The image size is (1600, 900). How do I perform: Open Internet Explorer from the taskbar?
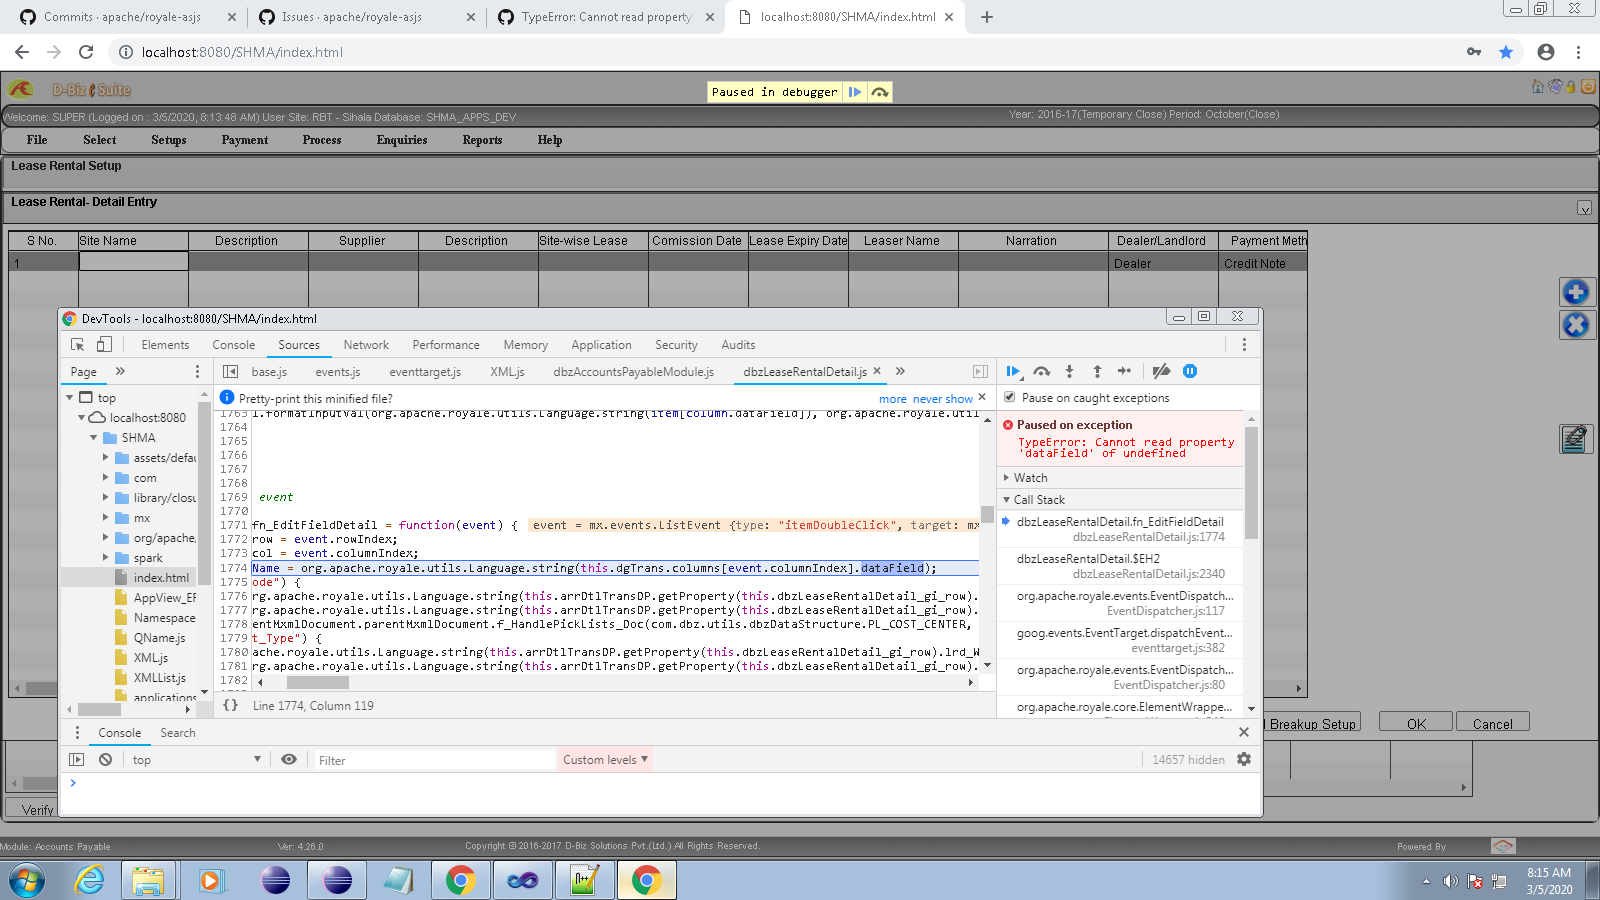89,880
